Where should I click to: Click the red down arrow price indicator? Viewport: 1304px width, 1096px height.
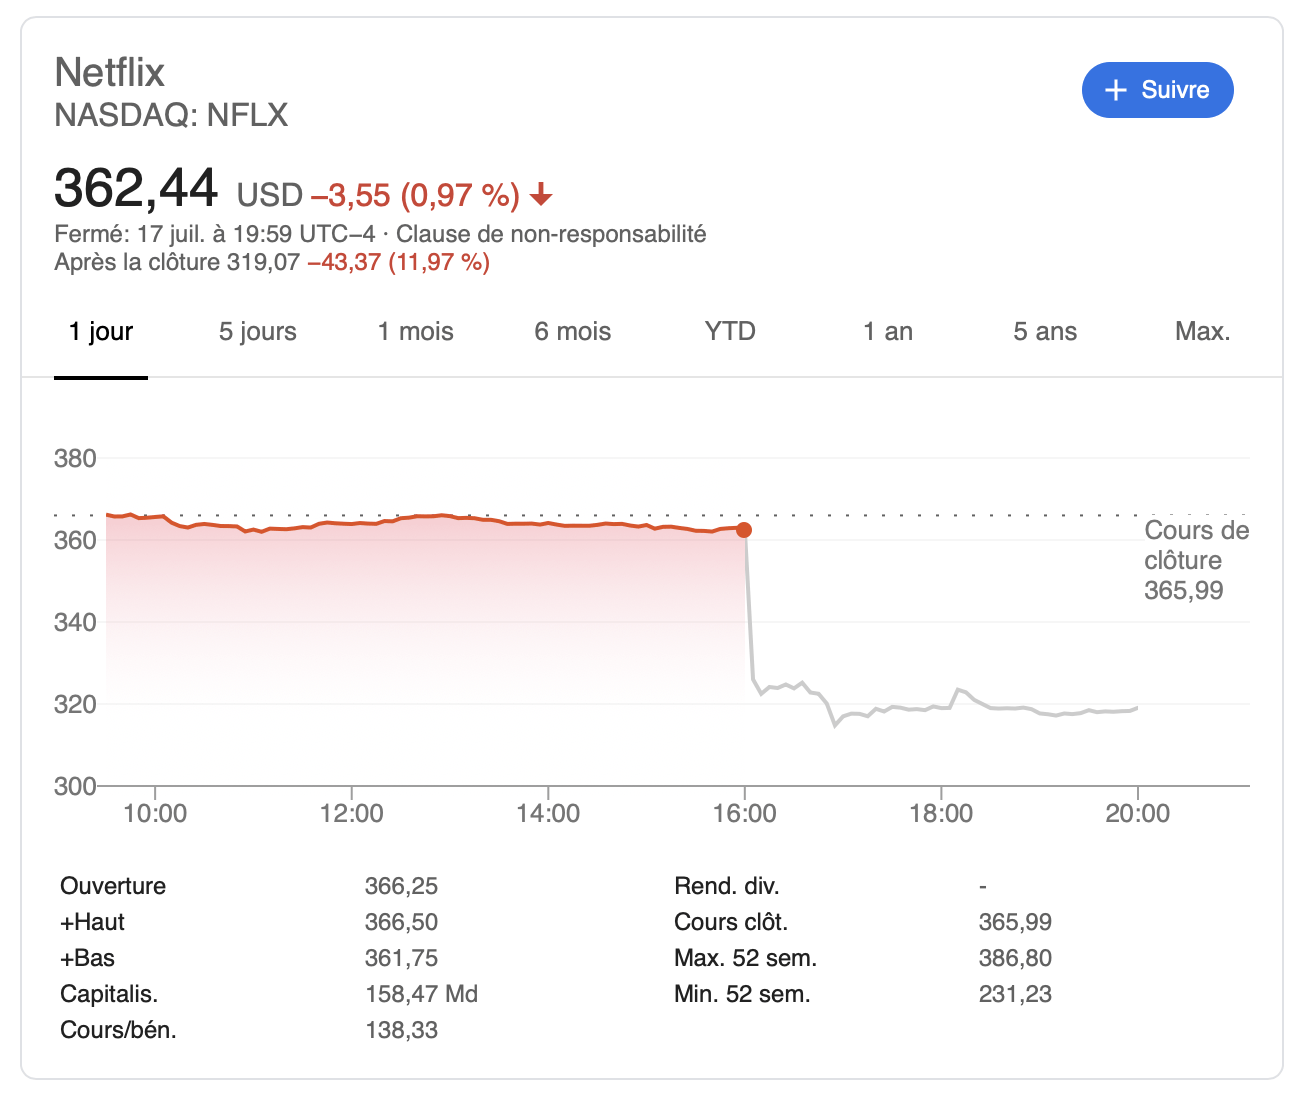click(x=541, y=194)
